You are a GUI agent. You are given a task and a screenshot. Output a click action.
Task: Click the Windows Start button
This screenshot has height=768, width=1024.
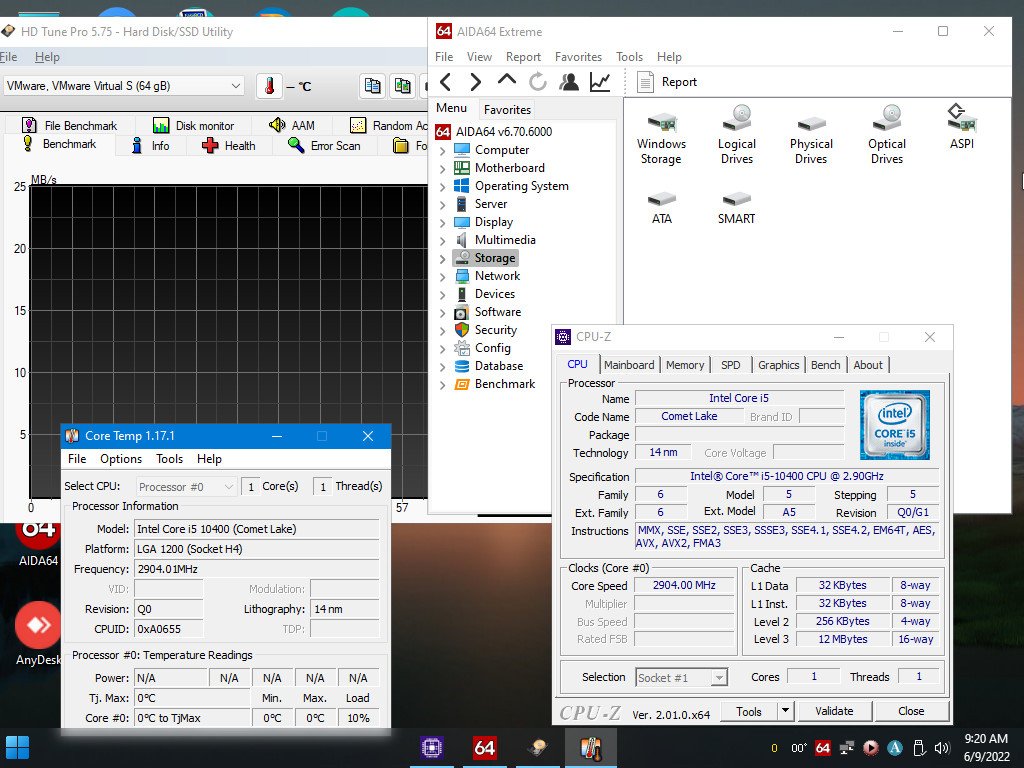18,748
